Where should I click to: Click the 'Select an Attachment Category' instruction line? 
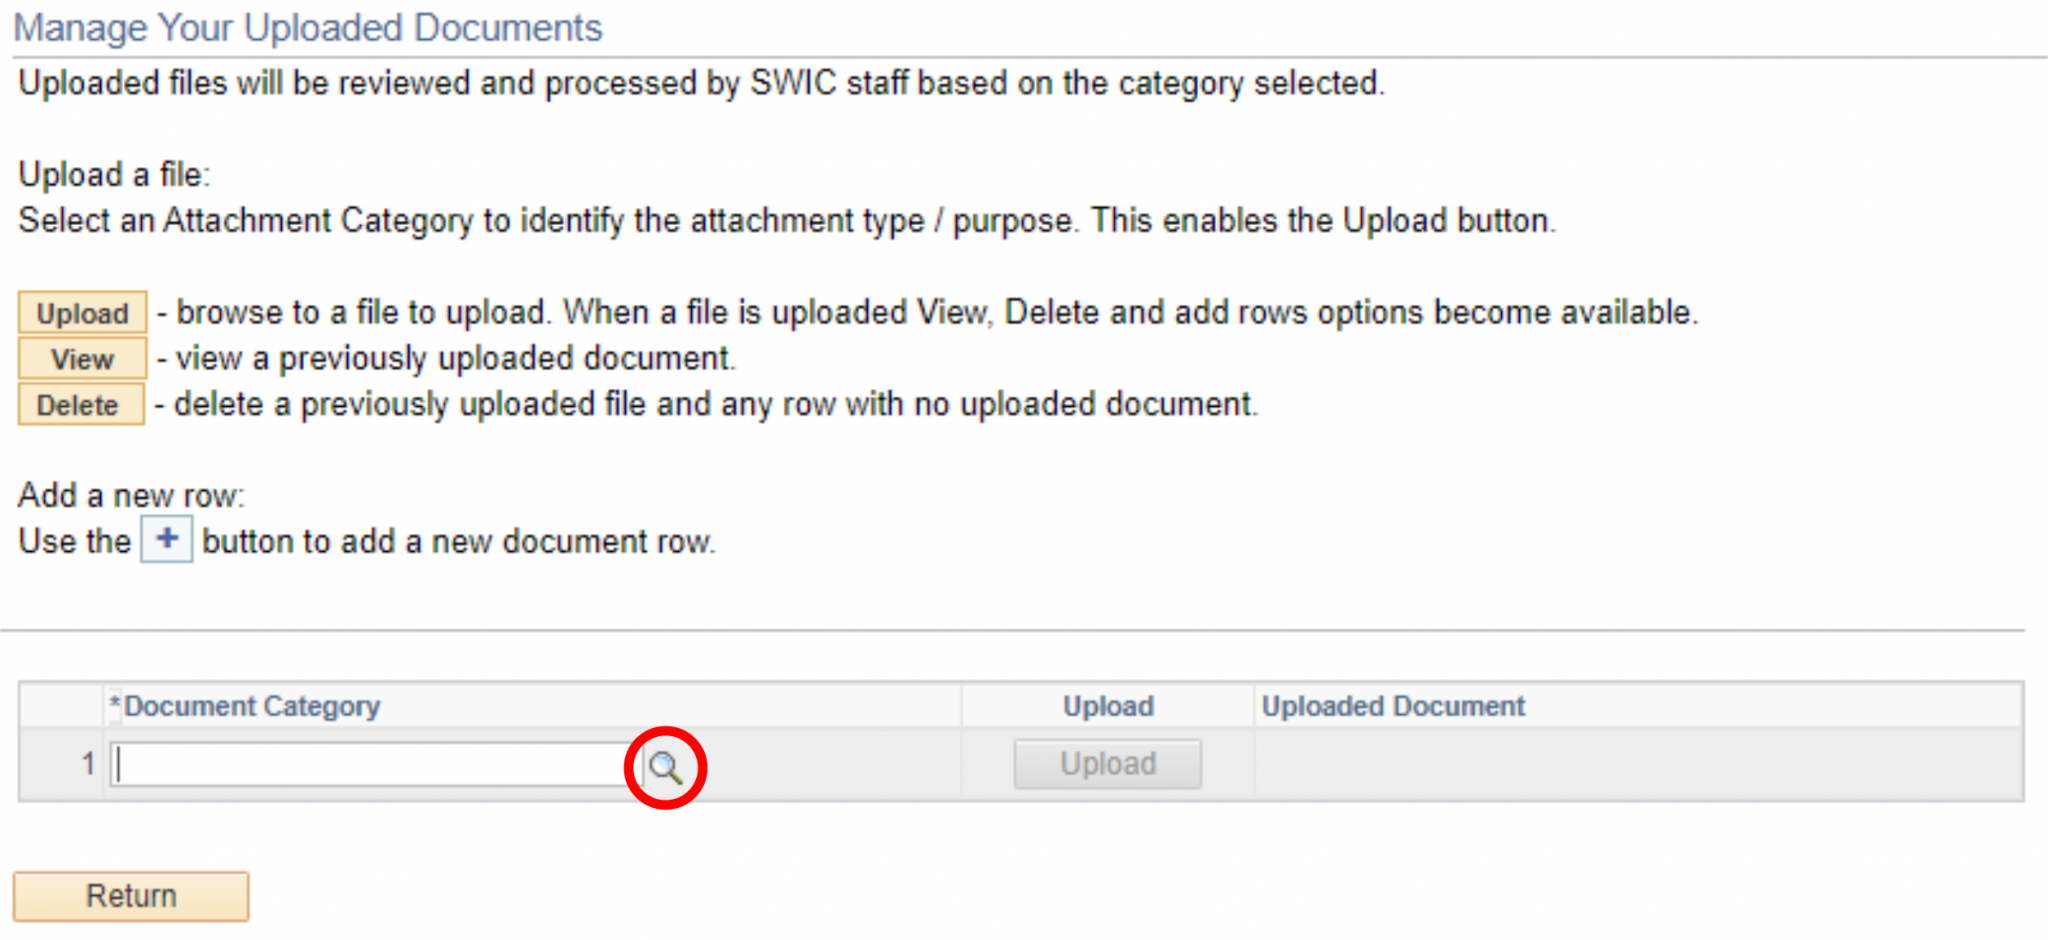click(x=786, y=221)
